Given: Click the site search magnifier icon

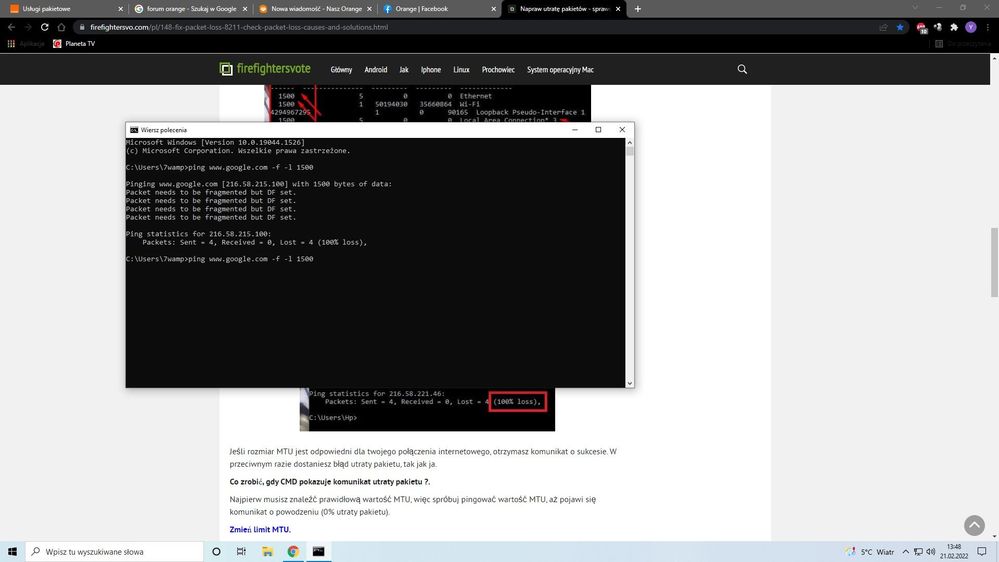Looking at the screenshot, I should [x=742, y=69].
